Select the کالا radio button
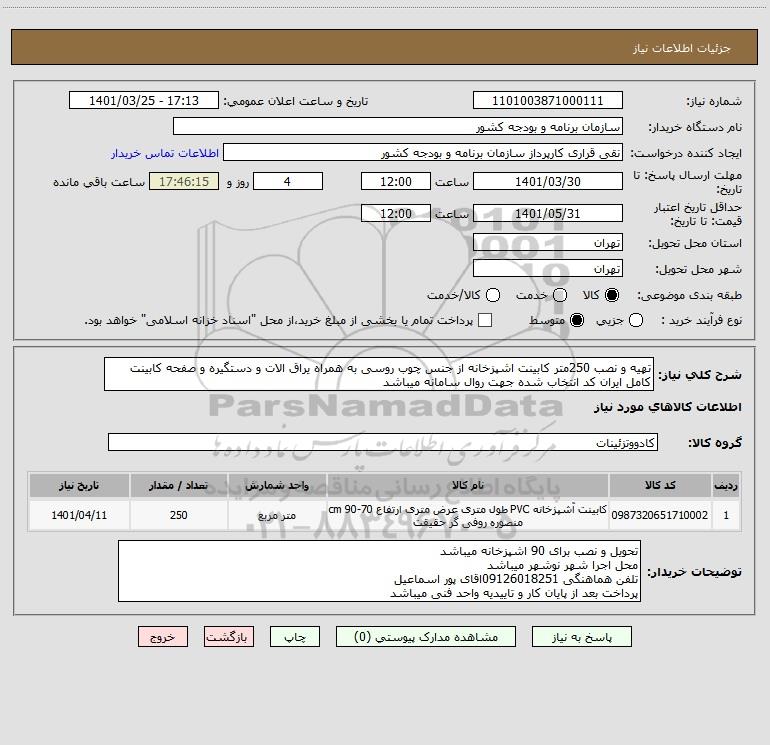This screenshot has width=770, height=745. [x=612, y=295]
